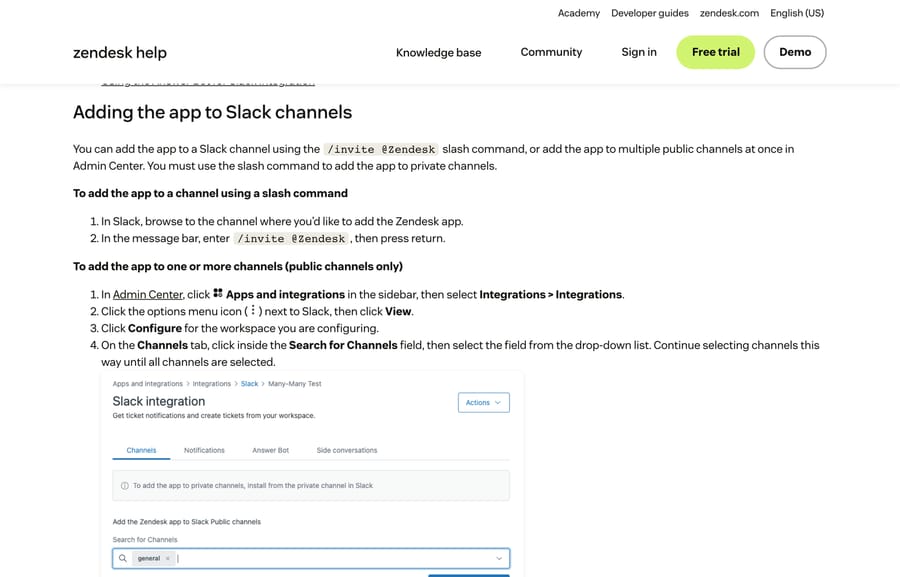Open Developer guides link
The image size is (900, 577).
click(x=650, y=13)
